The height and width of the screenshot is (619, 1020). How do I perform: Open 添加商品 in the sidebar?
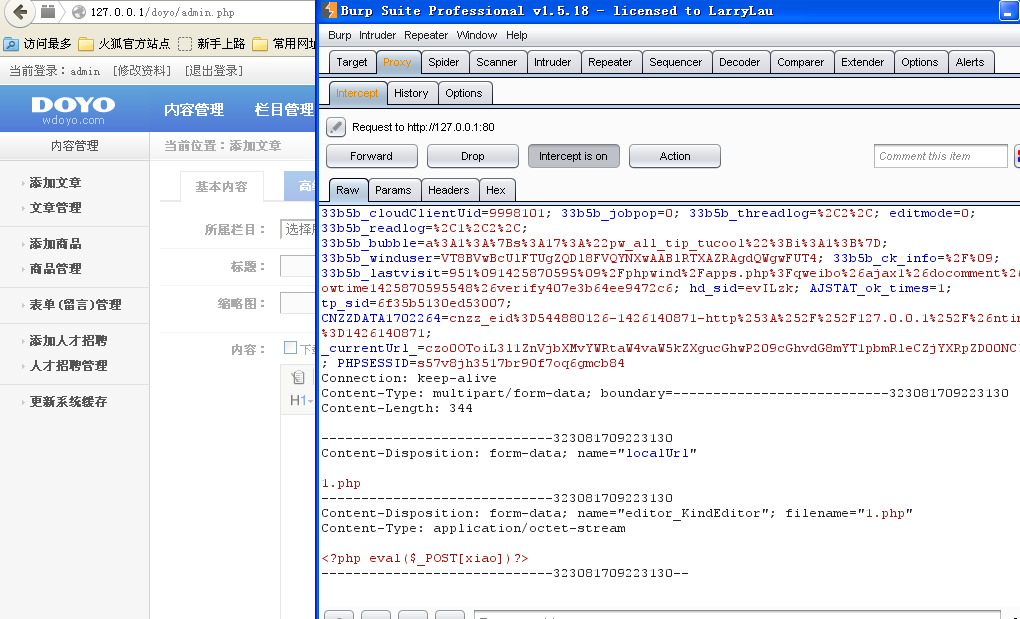tap(55, 244)
